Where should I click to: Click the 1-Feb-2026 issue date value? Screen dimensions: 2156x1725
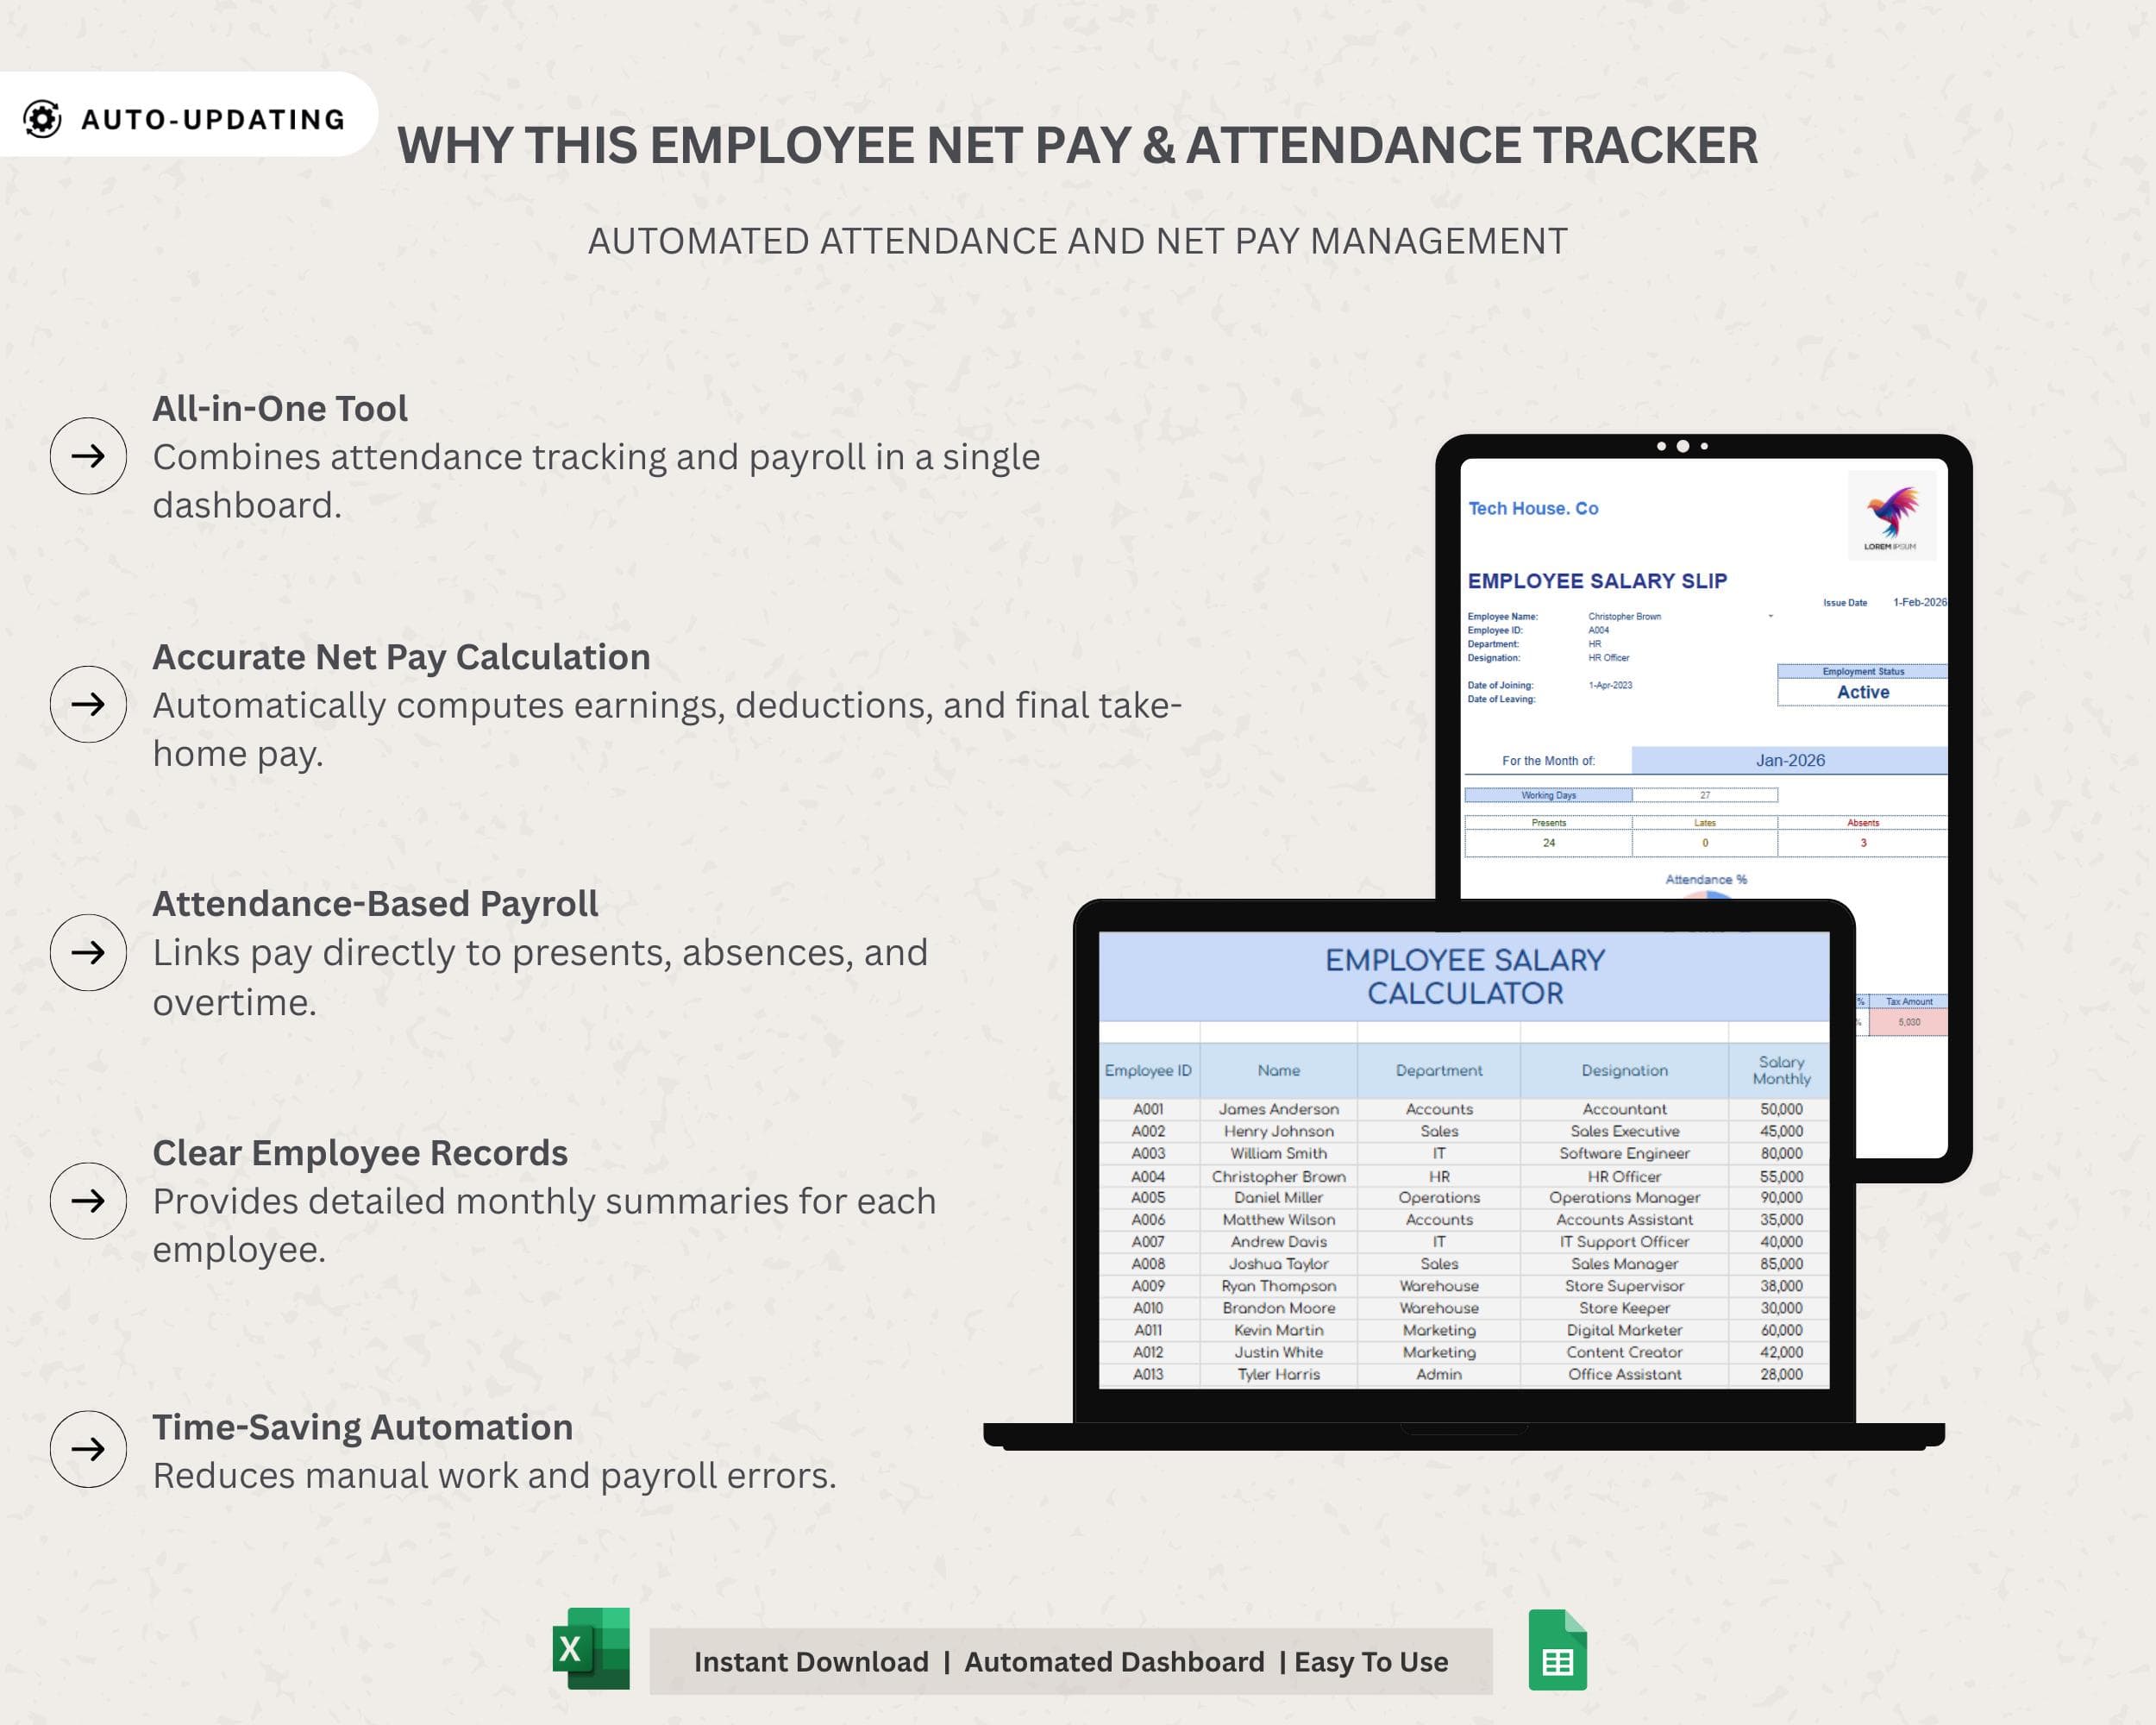pyautogui.click(x=1919, y=602)
